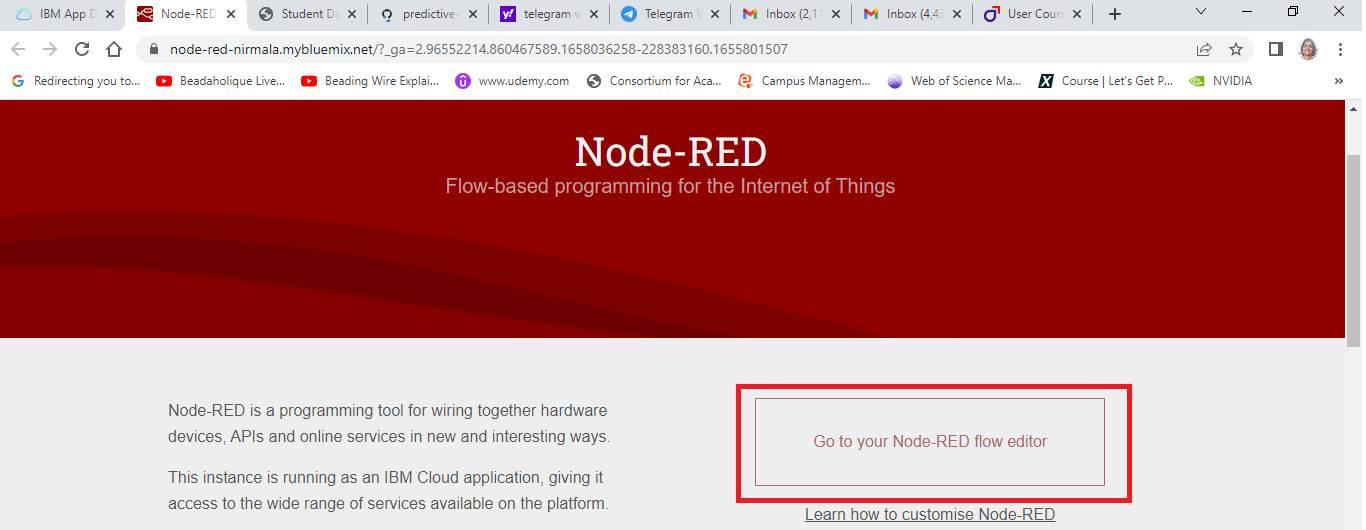
Task: Open Beadaholique Live bookmark
Action: point(221,81)
